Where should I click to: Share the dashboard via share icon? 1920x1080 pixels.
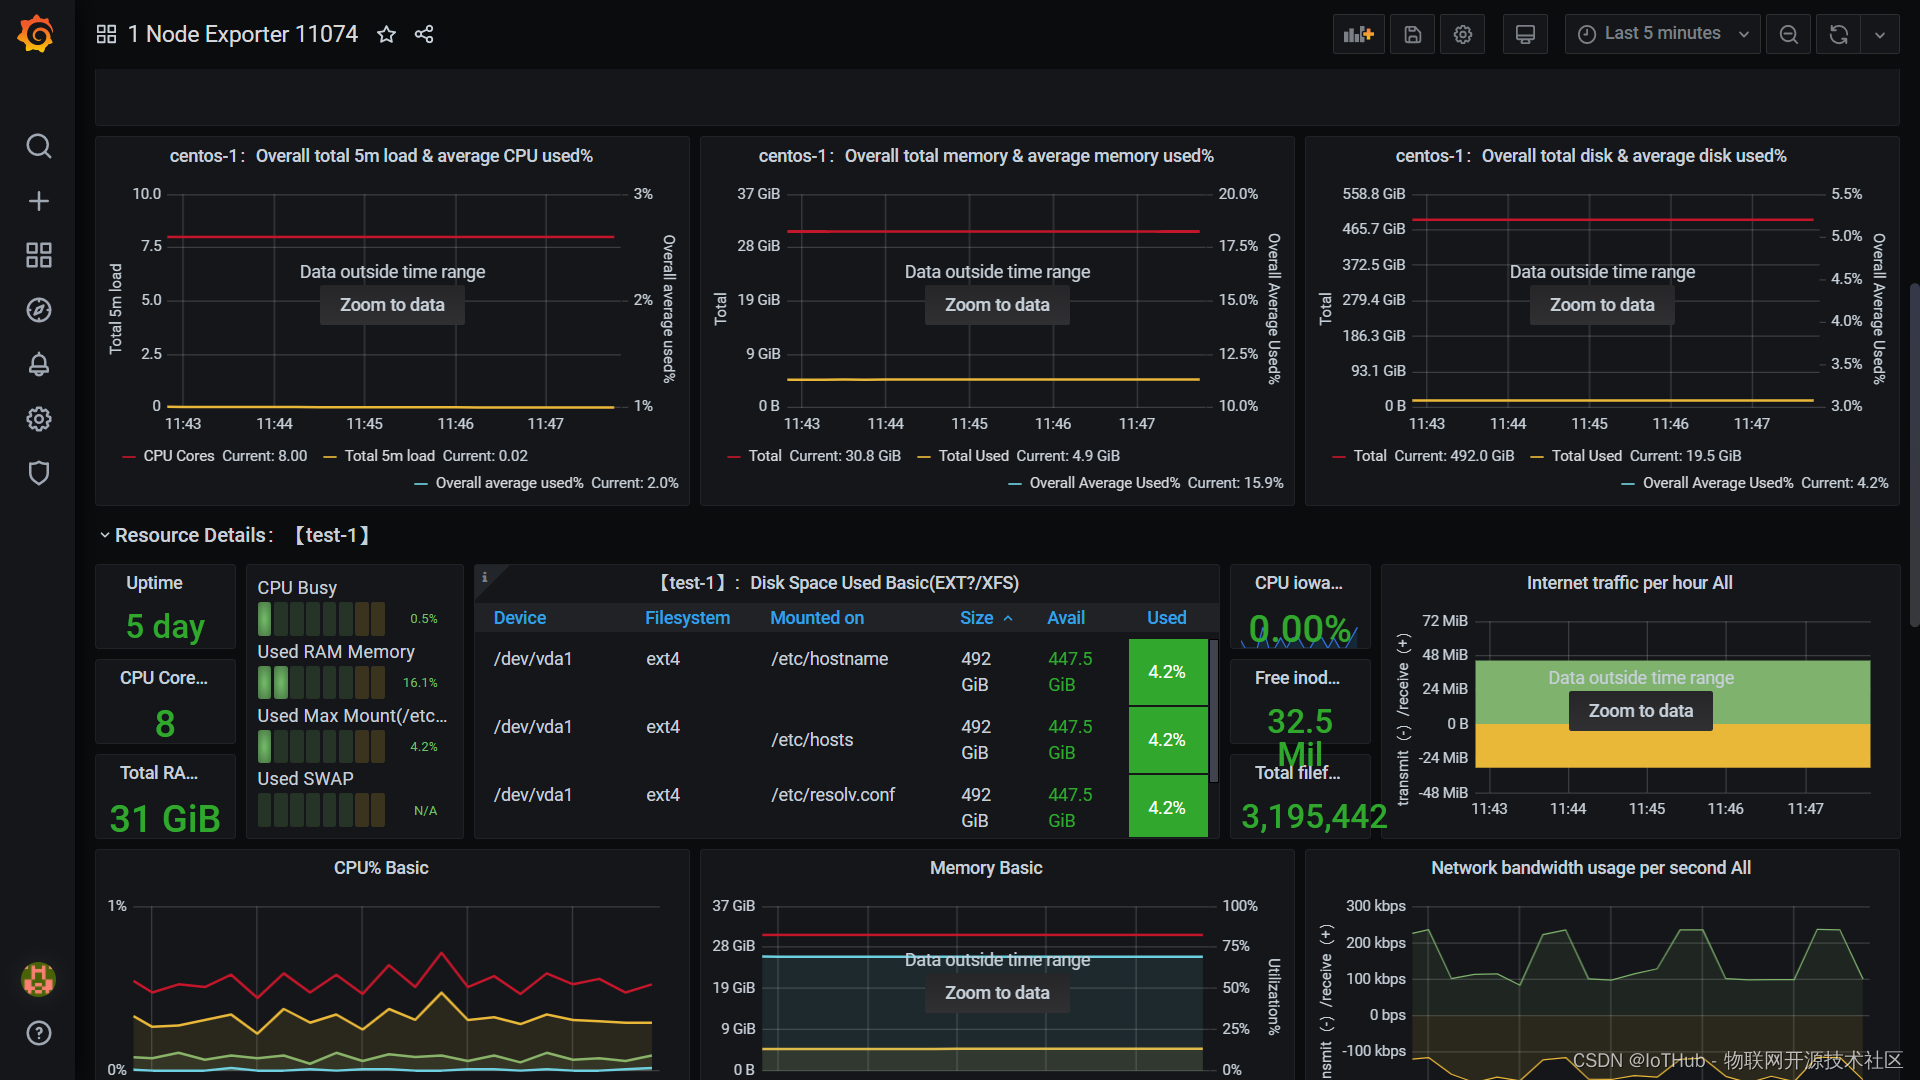[x=424, y=34]
